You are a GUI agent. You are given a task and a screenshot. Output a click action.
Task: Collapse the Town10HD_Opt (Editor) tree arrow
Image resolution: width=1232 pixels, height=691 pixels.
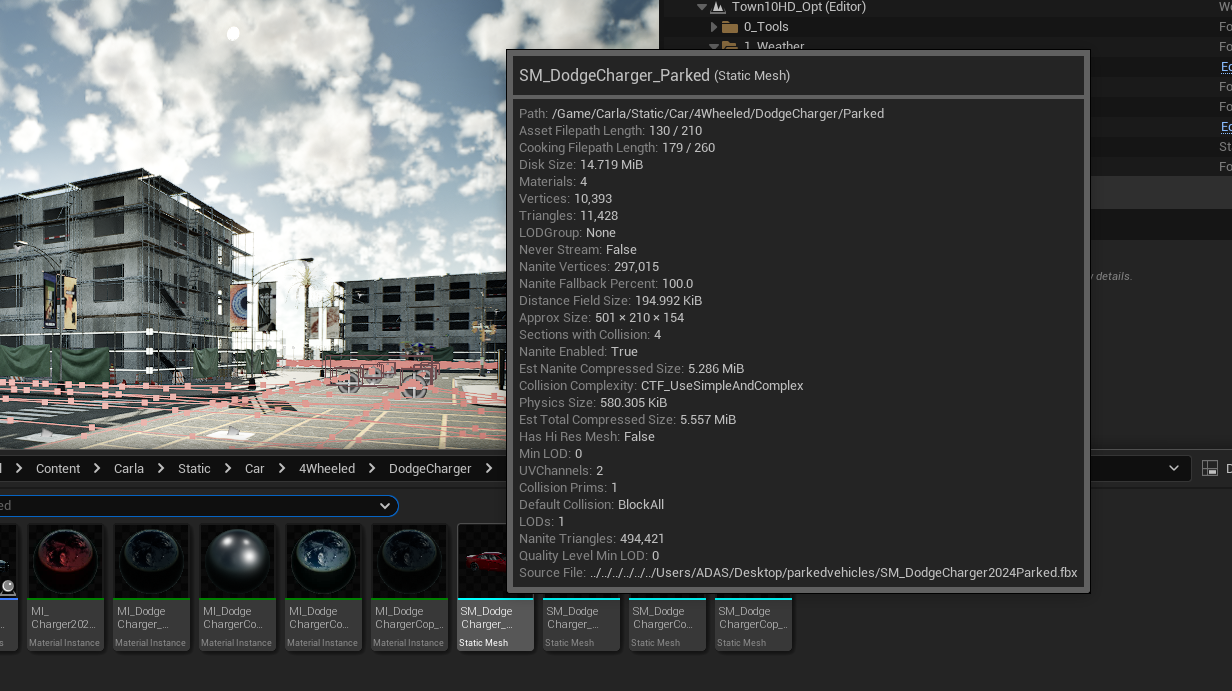[x=701, y=7]
